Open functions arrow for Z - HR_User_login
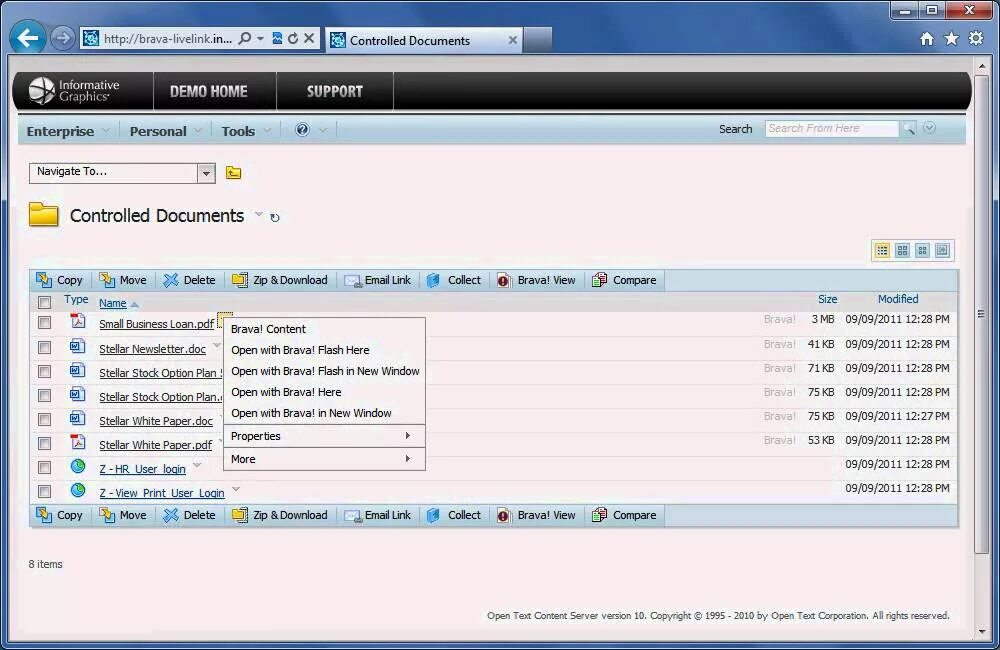1000x650 pixels. tap(197, 465)
